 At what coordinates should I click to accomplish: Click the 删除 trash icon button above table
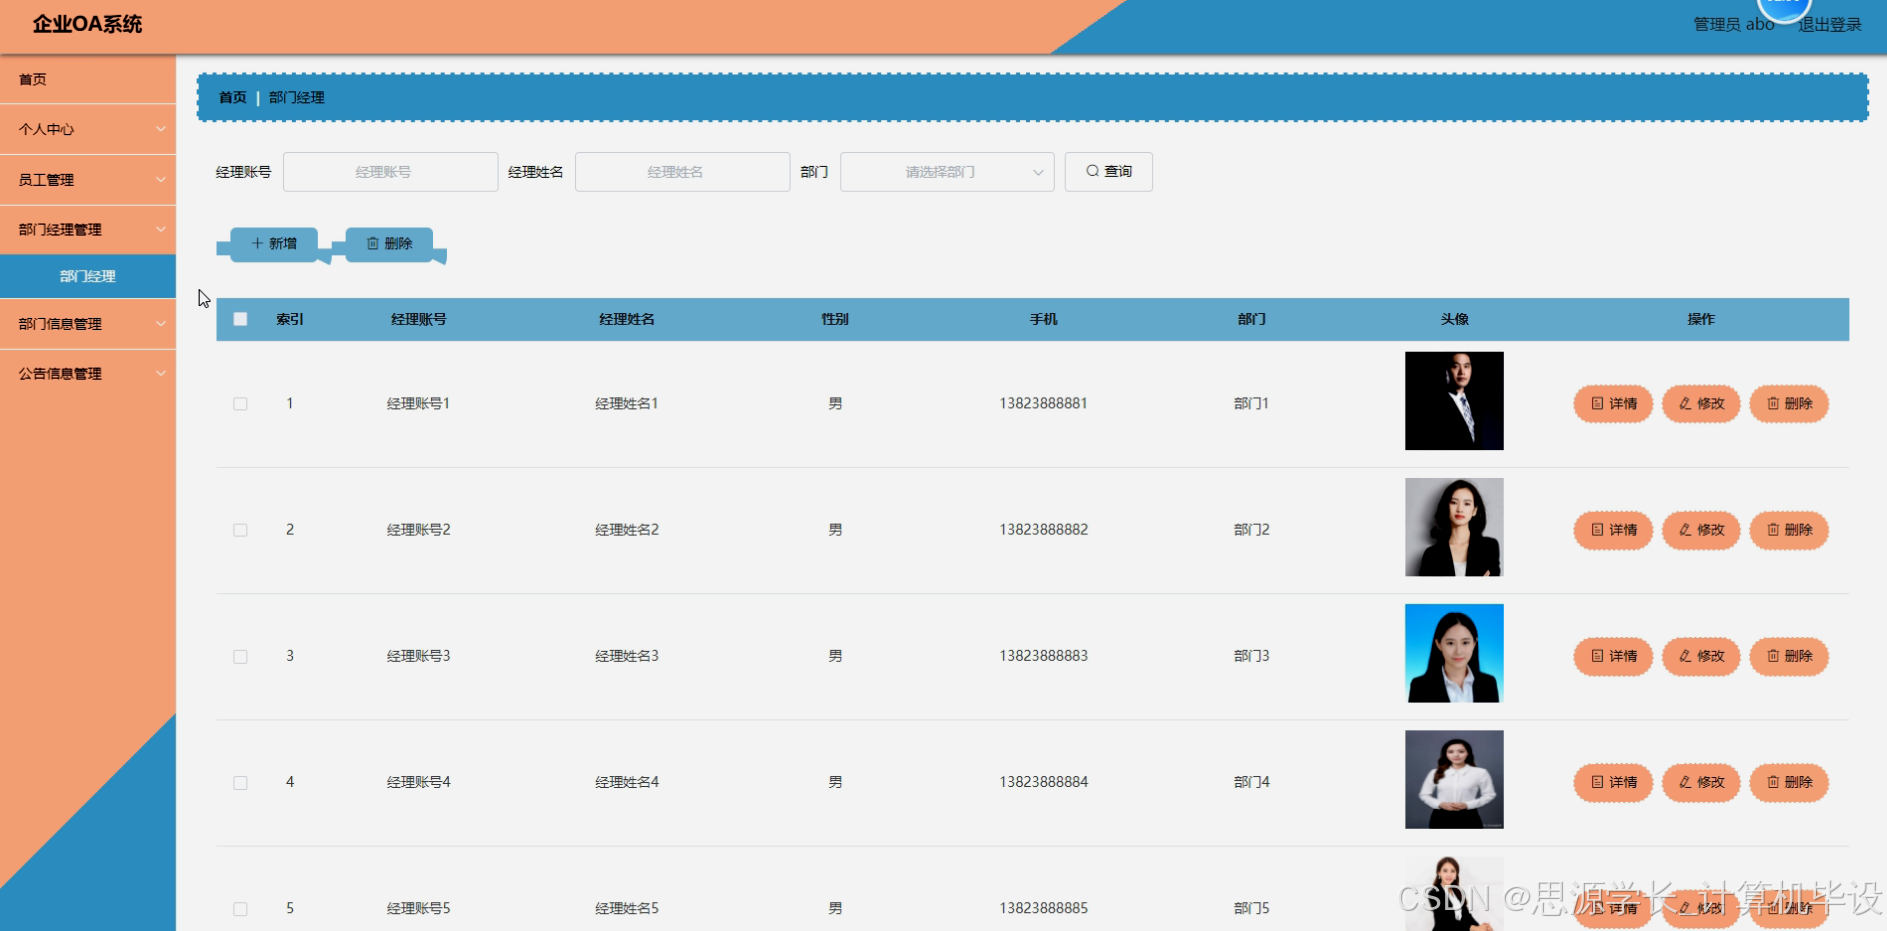click(389, 242)
